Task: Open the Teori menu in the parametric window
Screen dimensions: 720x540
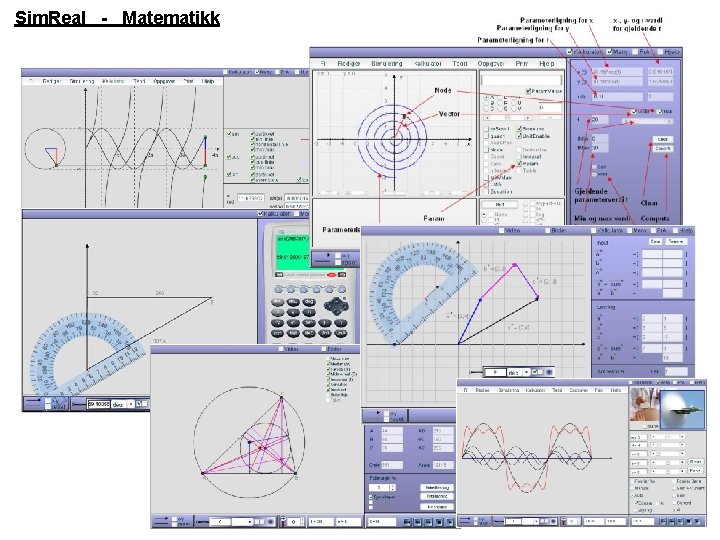Action: coord(460,63)
